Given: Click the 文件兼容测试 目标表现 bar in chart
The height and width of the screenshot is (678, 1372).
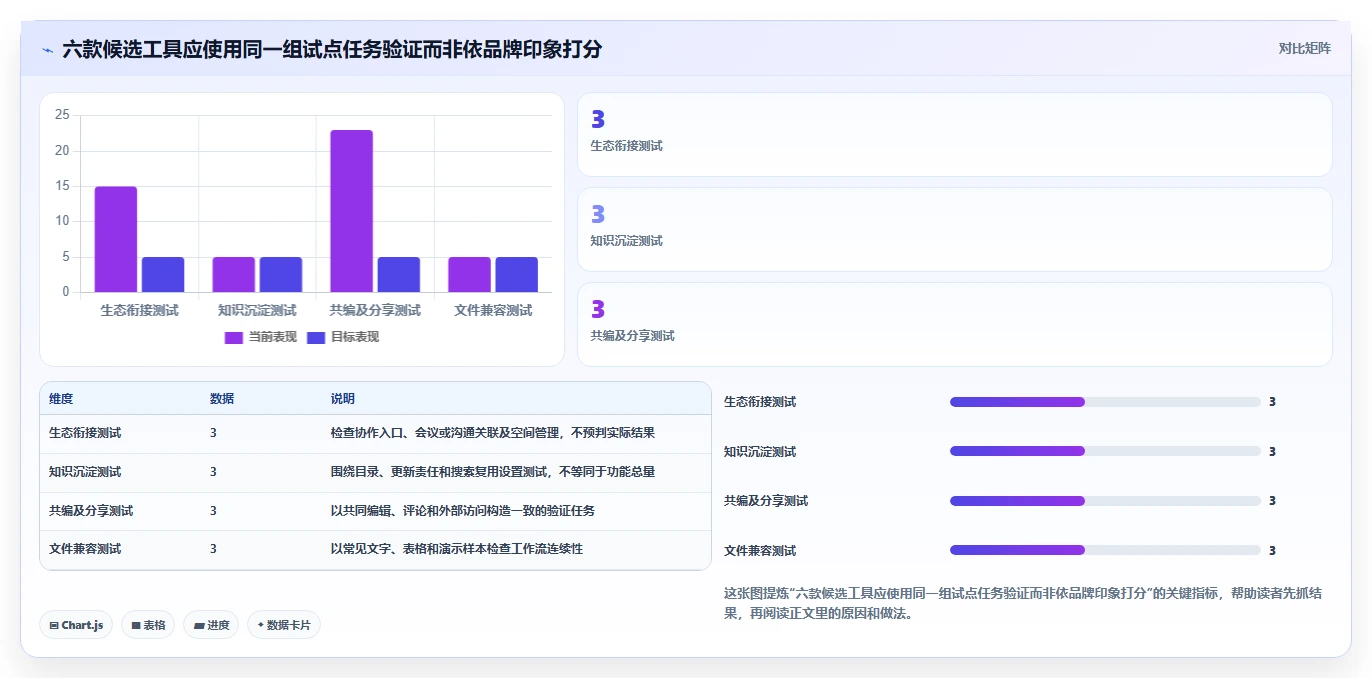Looking at the screenshot, I should click(516, 275).
